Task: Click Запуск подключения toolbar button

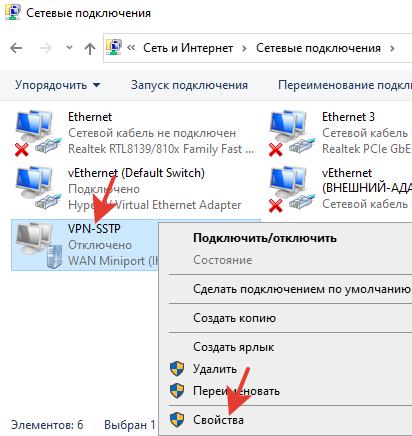Action: coord(189,85)
